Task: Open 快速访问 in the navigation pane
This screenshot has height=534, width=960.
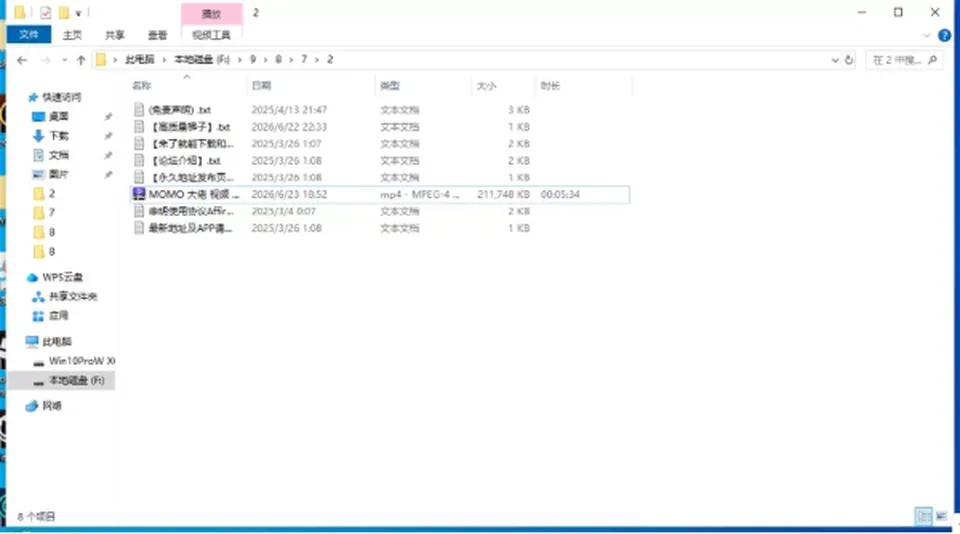Action: 61,97
